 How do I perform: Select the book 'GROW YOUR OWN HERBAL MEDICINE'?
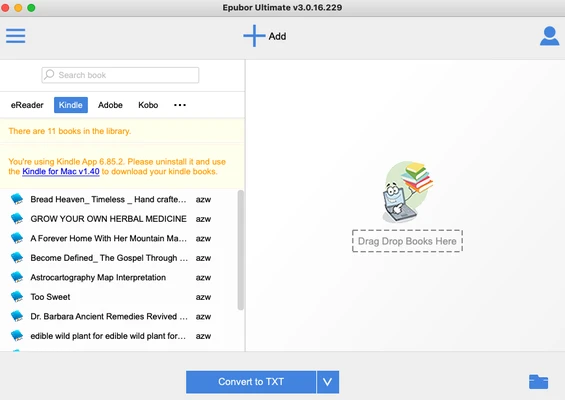point(108,219)
